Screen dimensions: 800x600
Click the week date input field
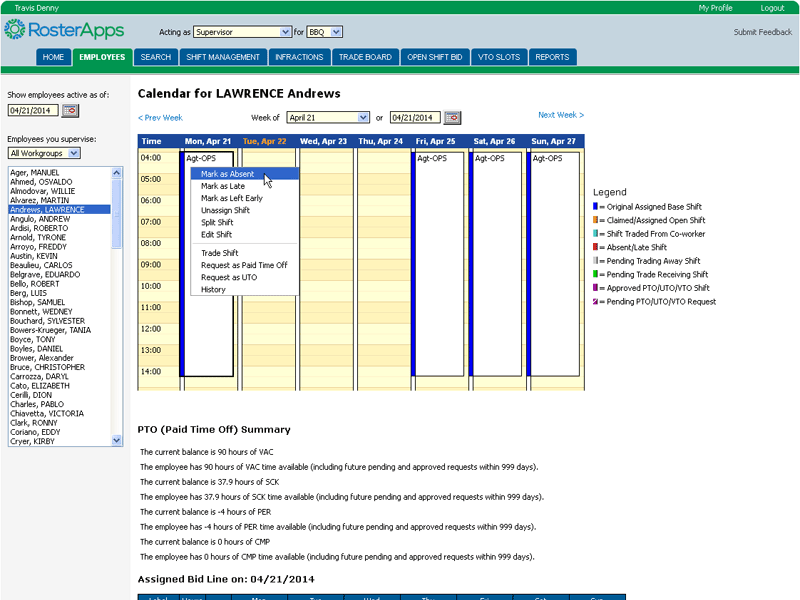pos(414,117)
